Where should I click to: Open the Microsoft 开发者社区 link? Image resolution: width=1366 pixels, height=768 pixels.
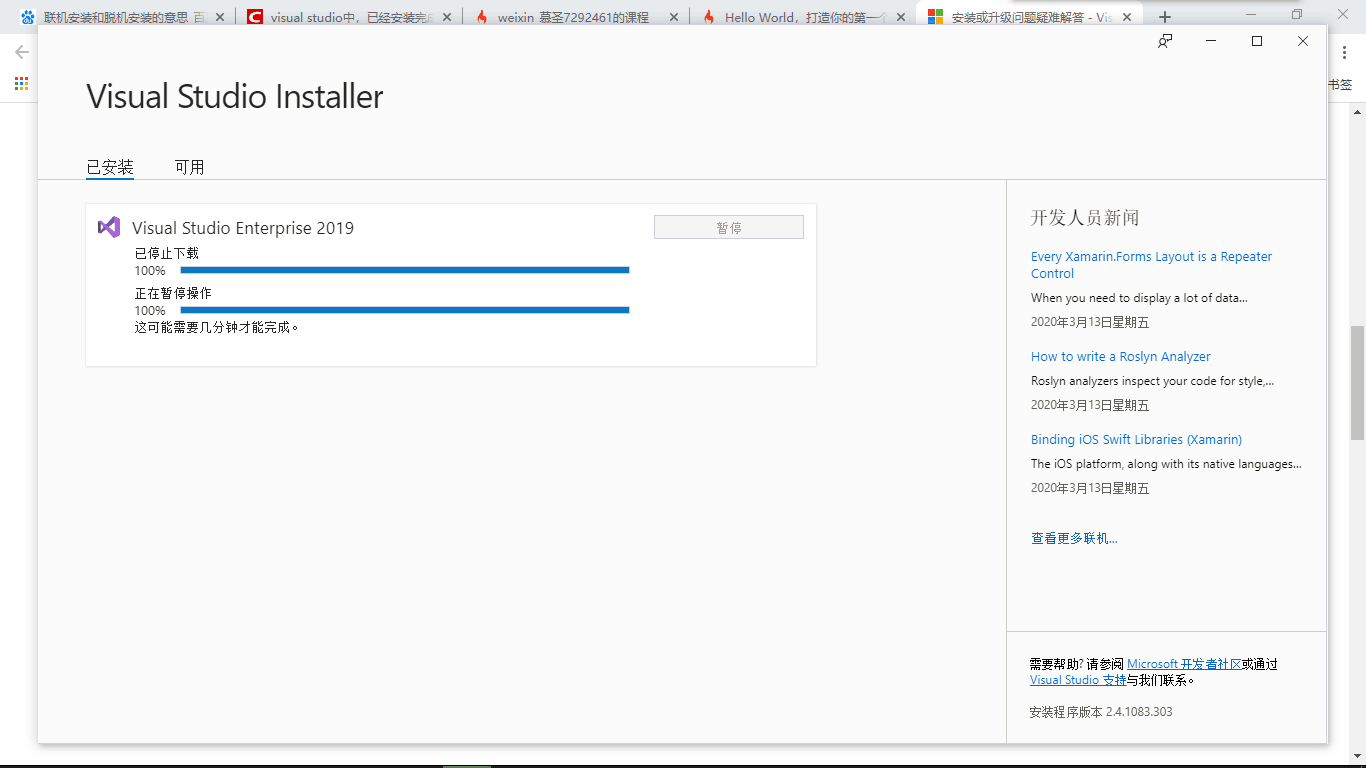(x=1184, y=664)
